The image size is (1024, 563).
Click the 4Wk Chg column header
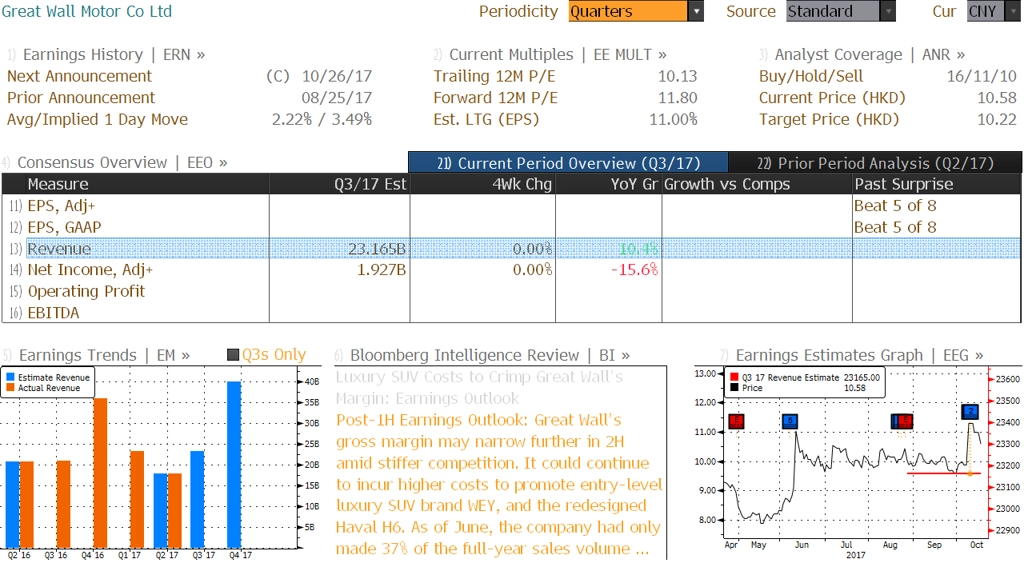pos(483,184)
